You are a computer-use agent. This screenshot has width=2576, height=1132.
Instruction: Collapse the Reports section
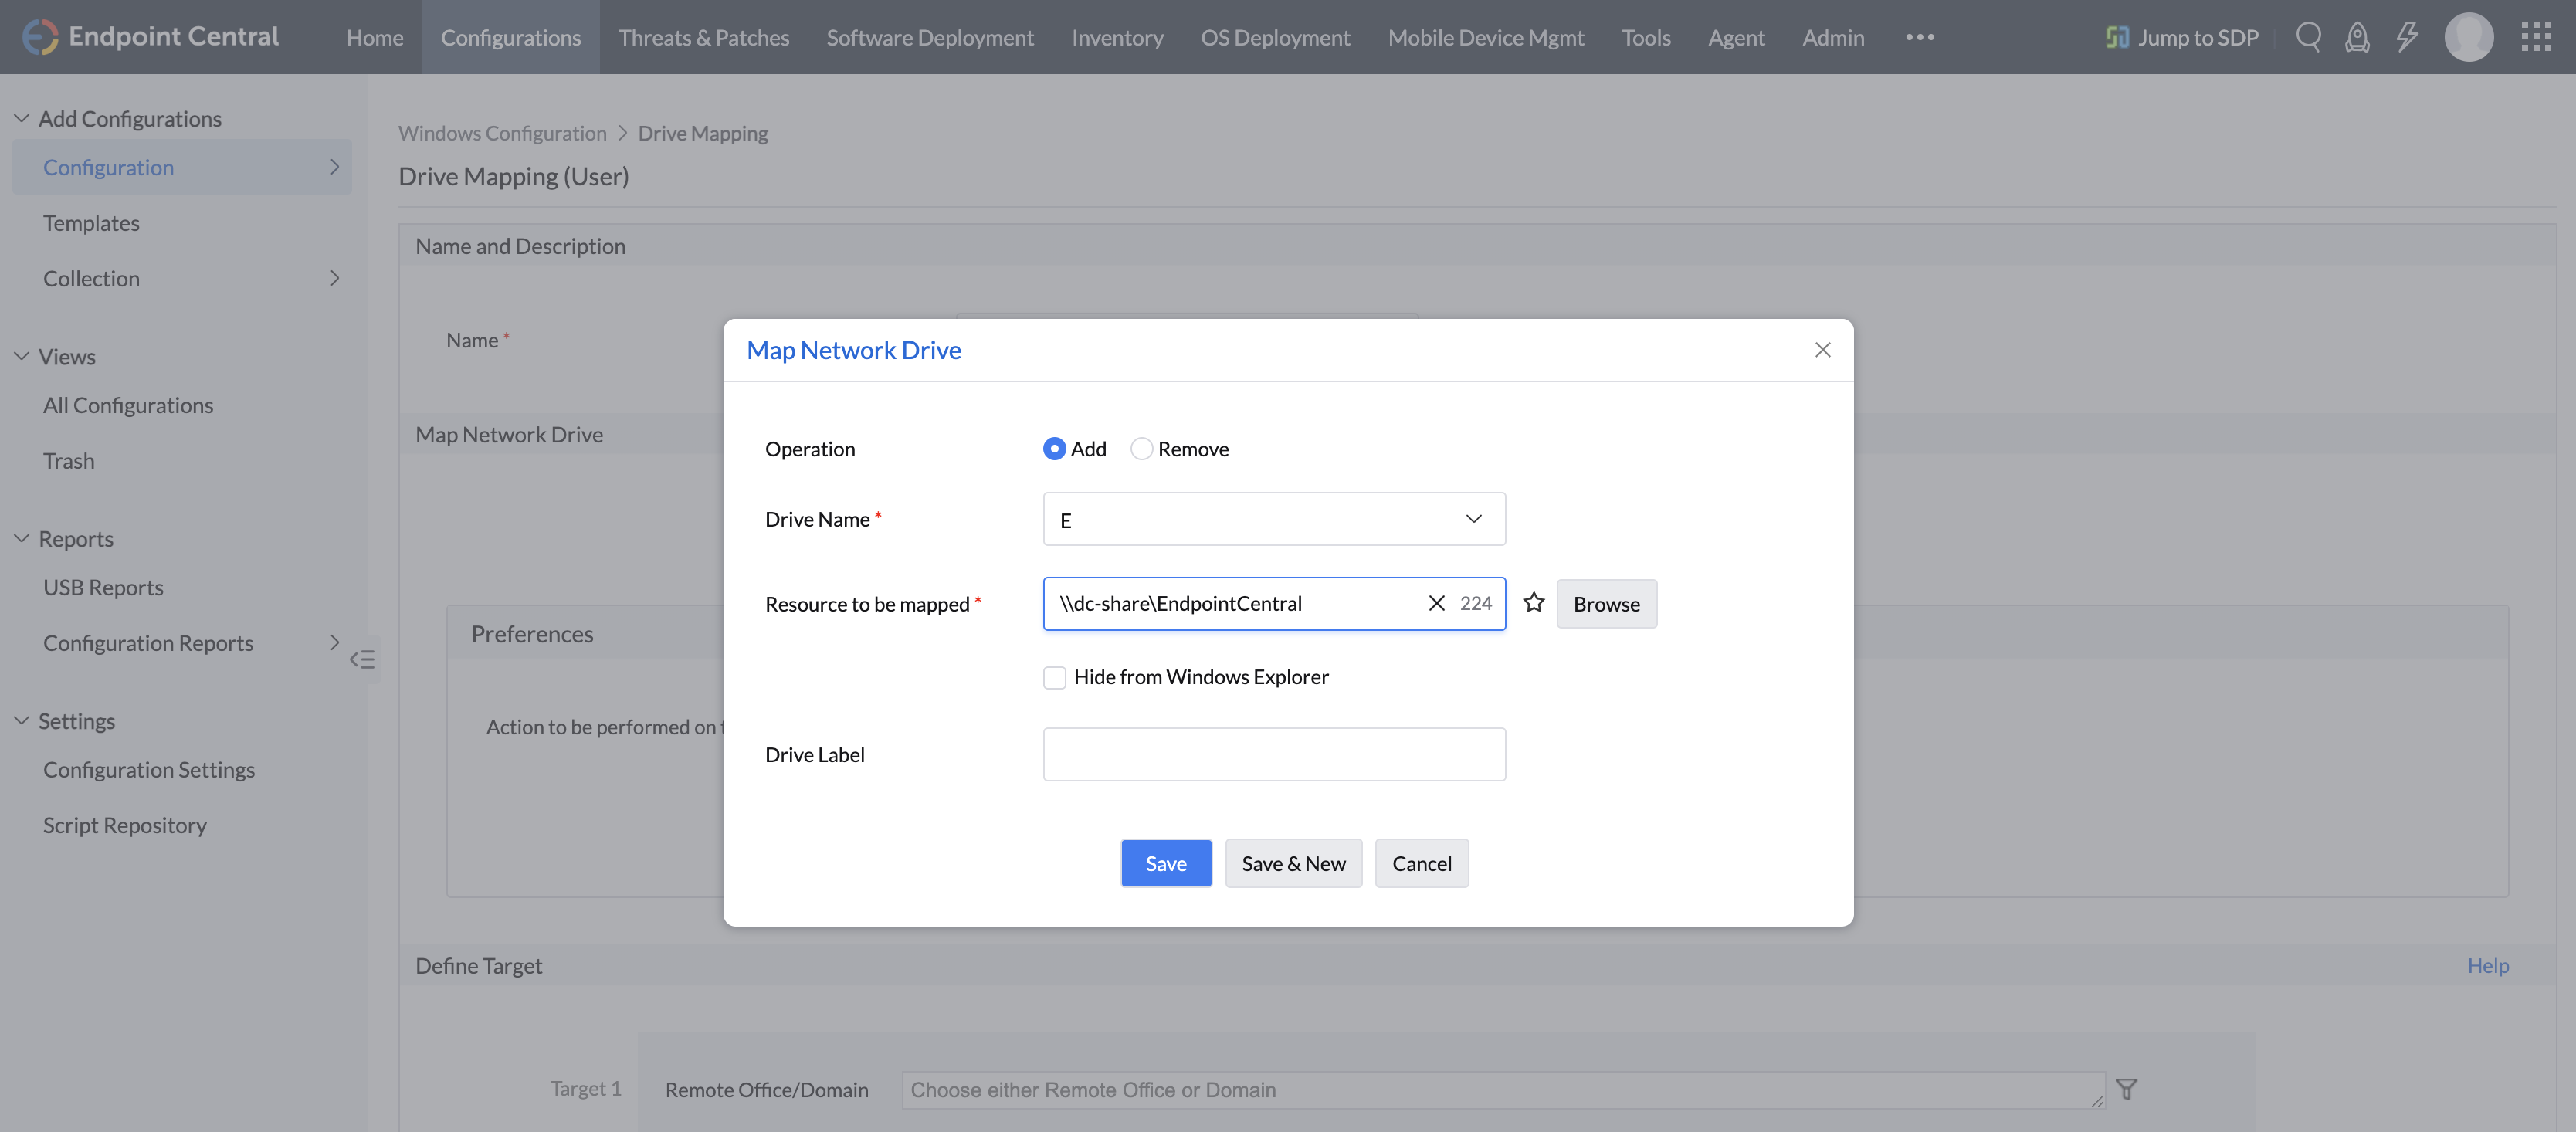coord(21,538)
